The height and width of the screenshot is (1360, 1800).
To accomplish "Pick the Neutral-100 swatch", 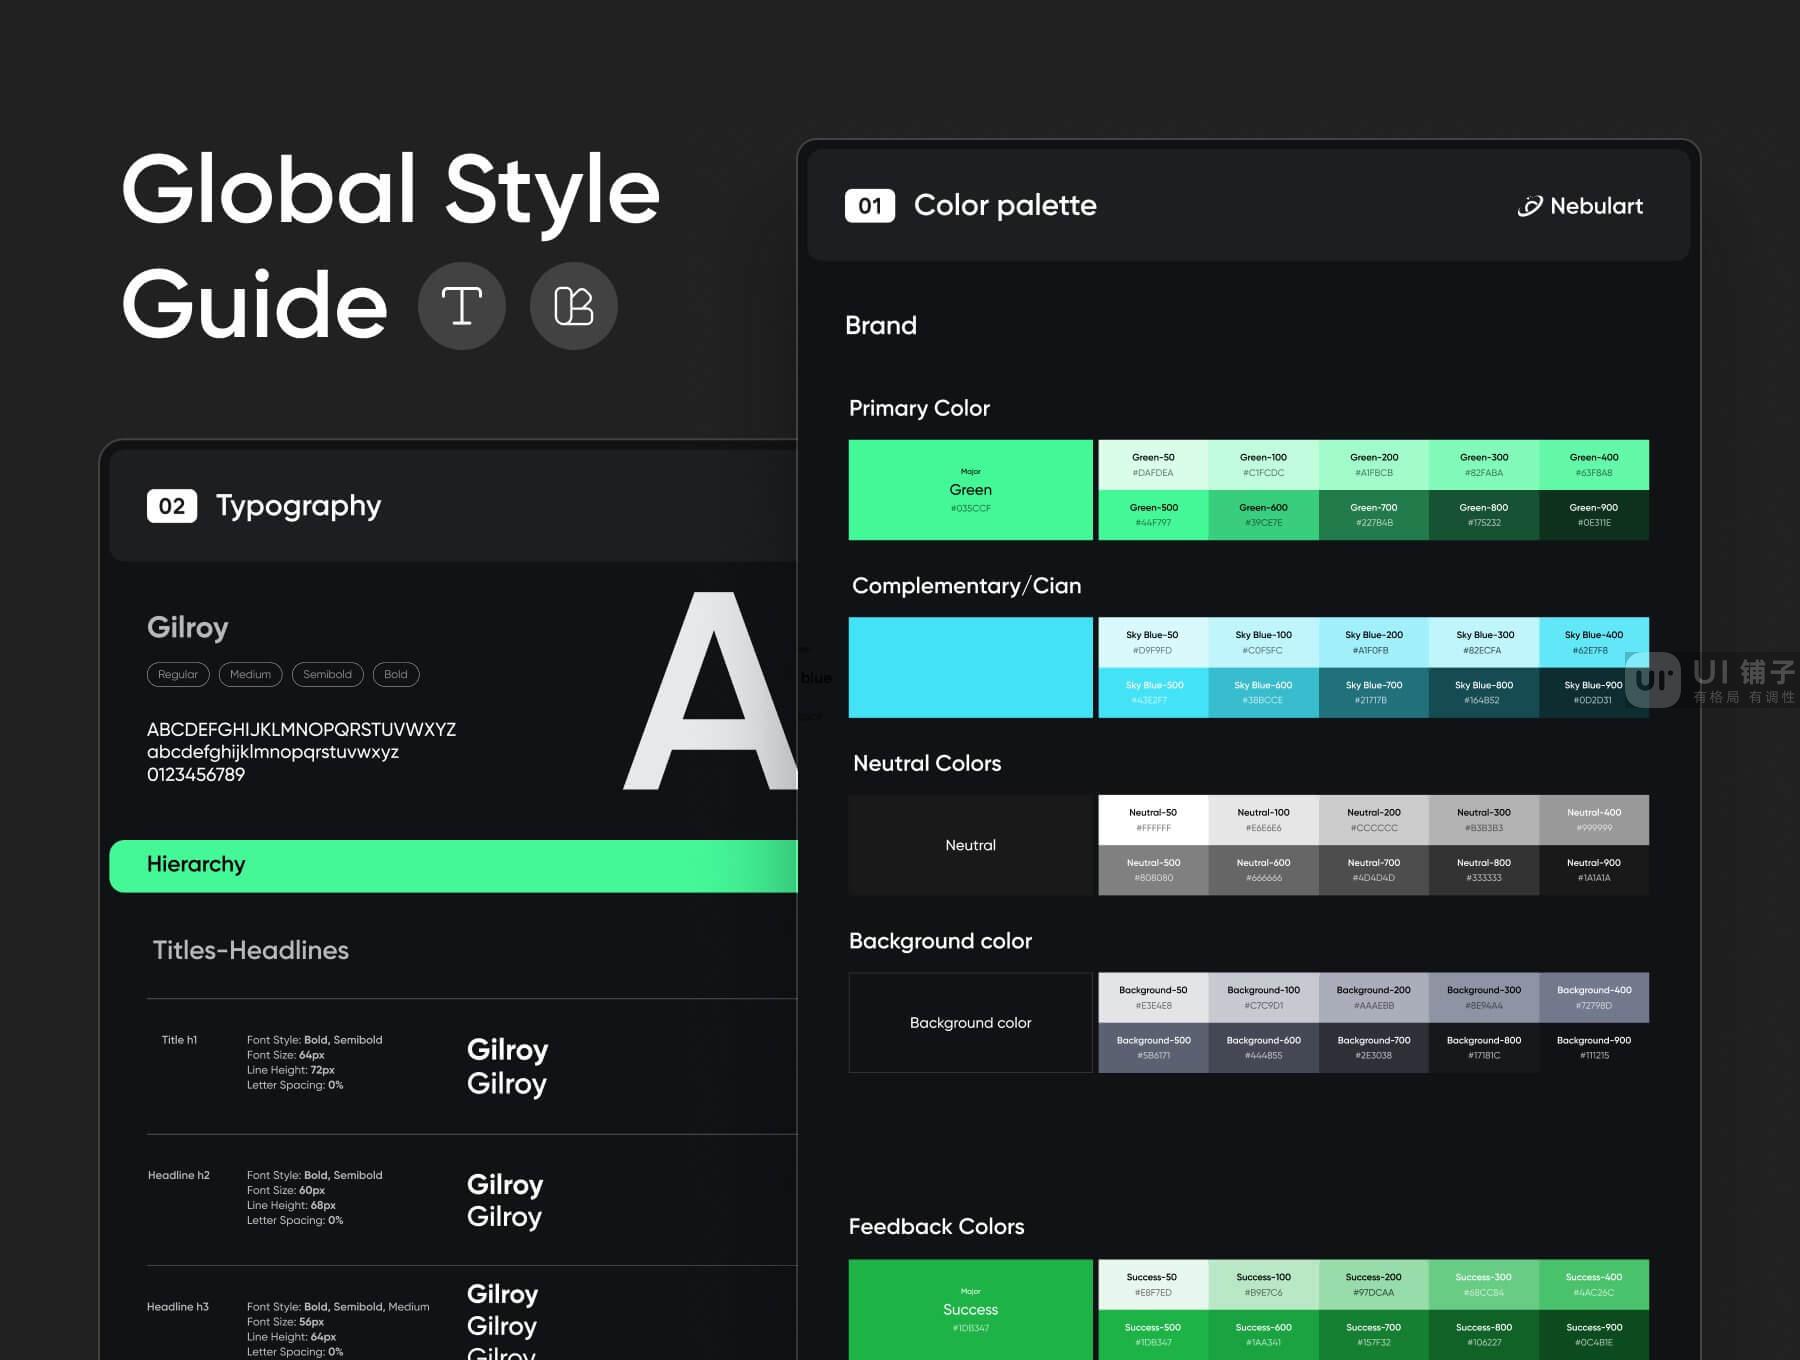I will (x=1264, y=820).
